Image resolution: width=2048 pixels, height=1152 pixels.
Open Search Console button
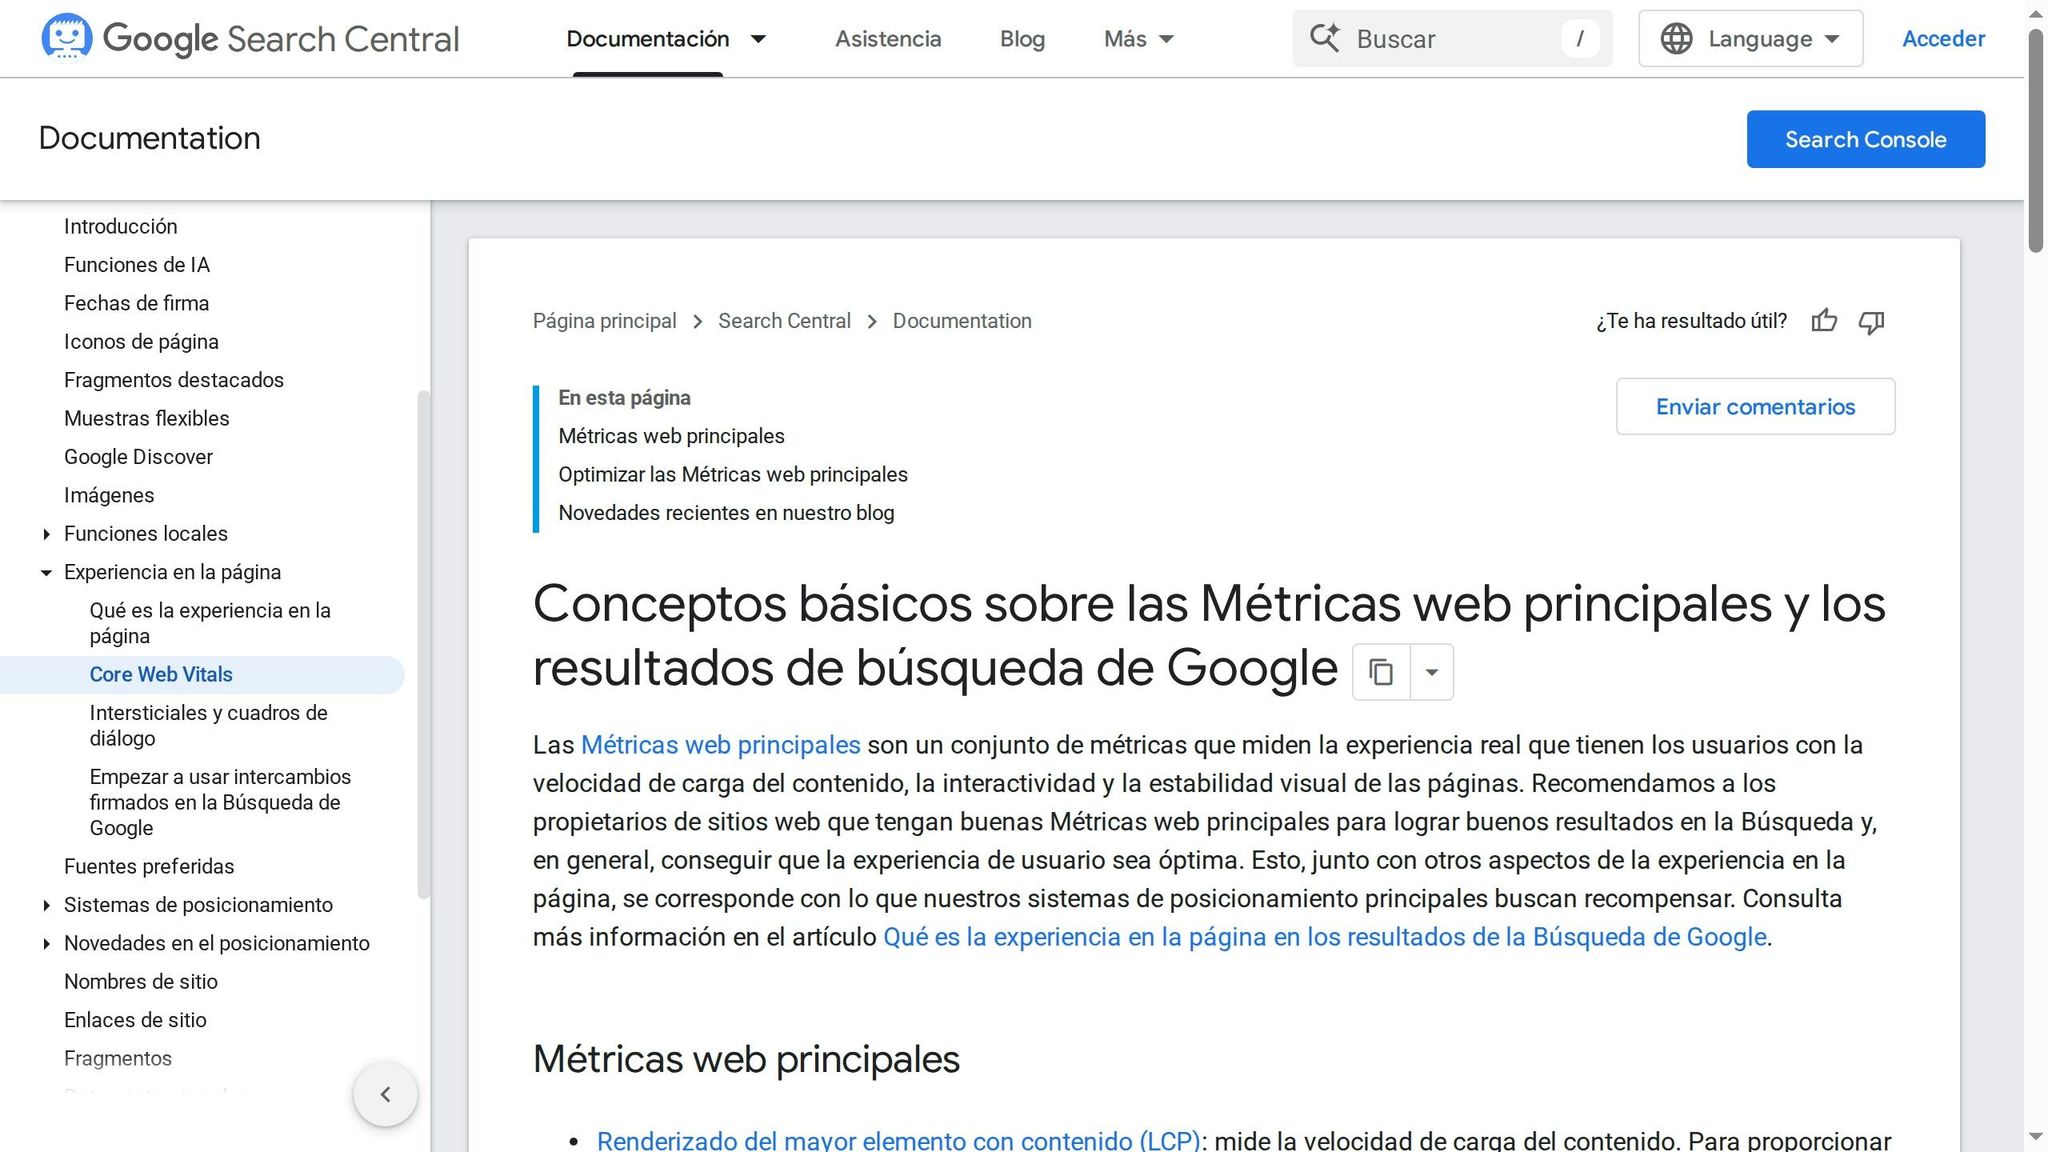[1866, 139]
